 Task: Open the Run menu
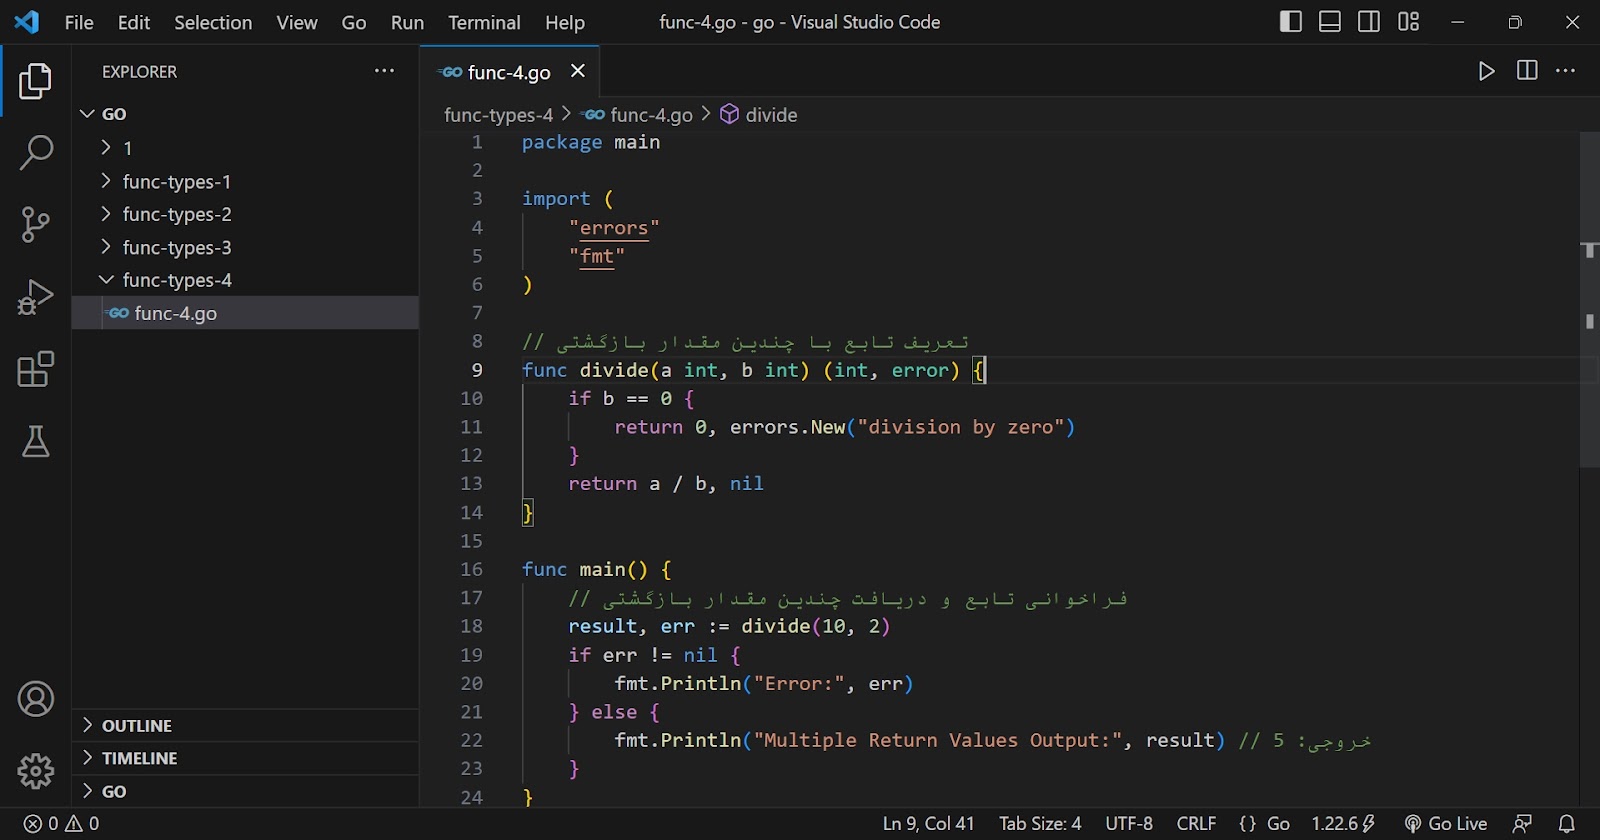pos(407,22)
